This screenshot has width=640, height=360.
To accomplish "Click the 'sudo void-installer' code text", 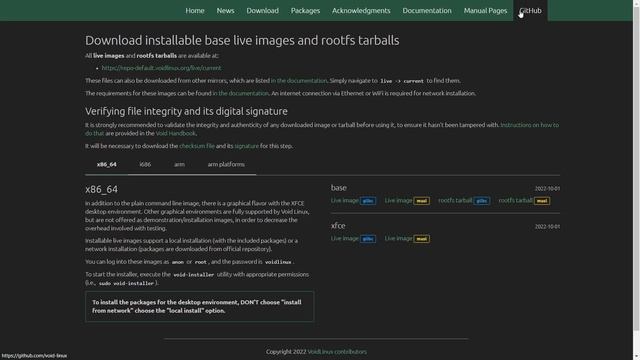I will click(x=126, y=283).
